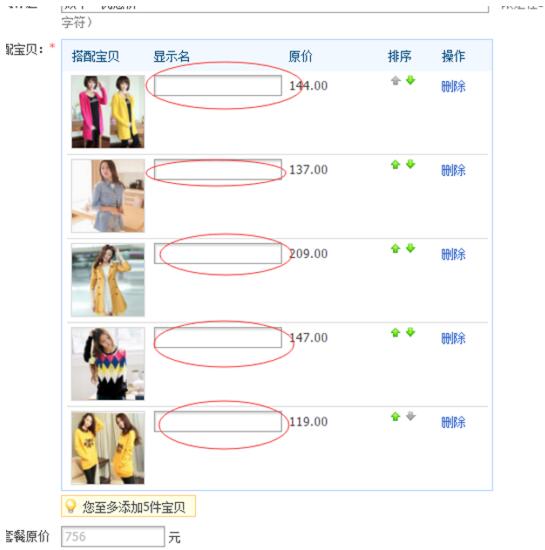Image resolution: width=545 pixels, height=550 pixels.
Task: Move the 209.00 item down
Action: click(x=411, y=248)
